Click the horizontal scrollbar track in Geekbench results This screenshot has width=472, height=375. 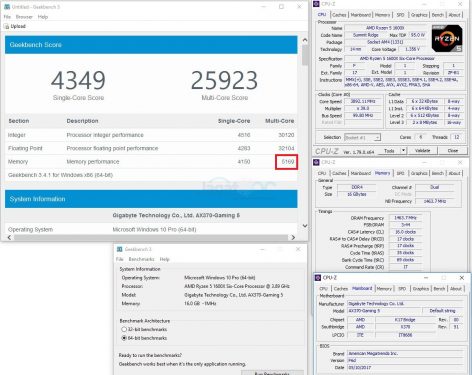click(151, 237)
